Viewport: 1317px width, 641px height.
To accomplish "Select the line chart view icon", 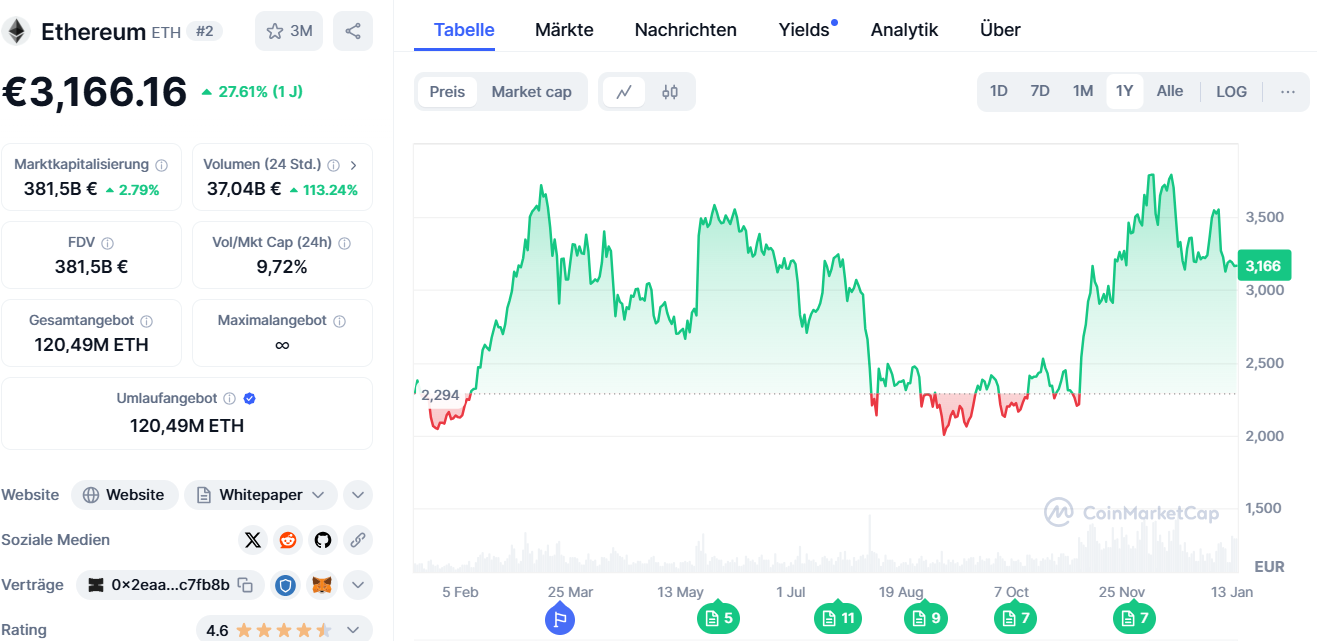I will pos(624,92).
